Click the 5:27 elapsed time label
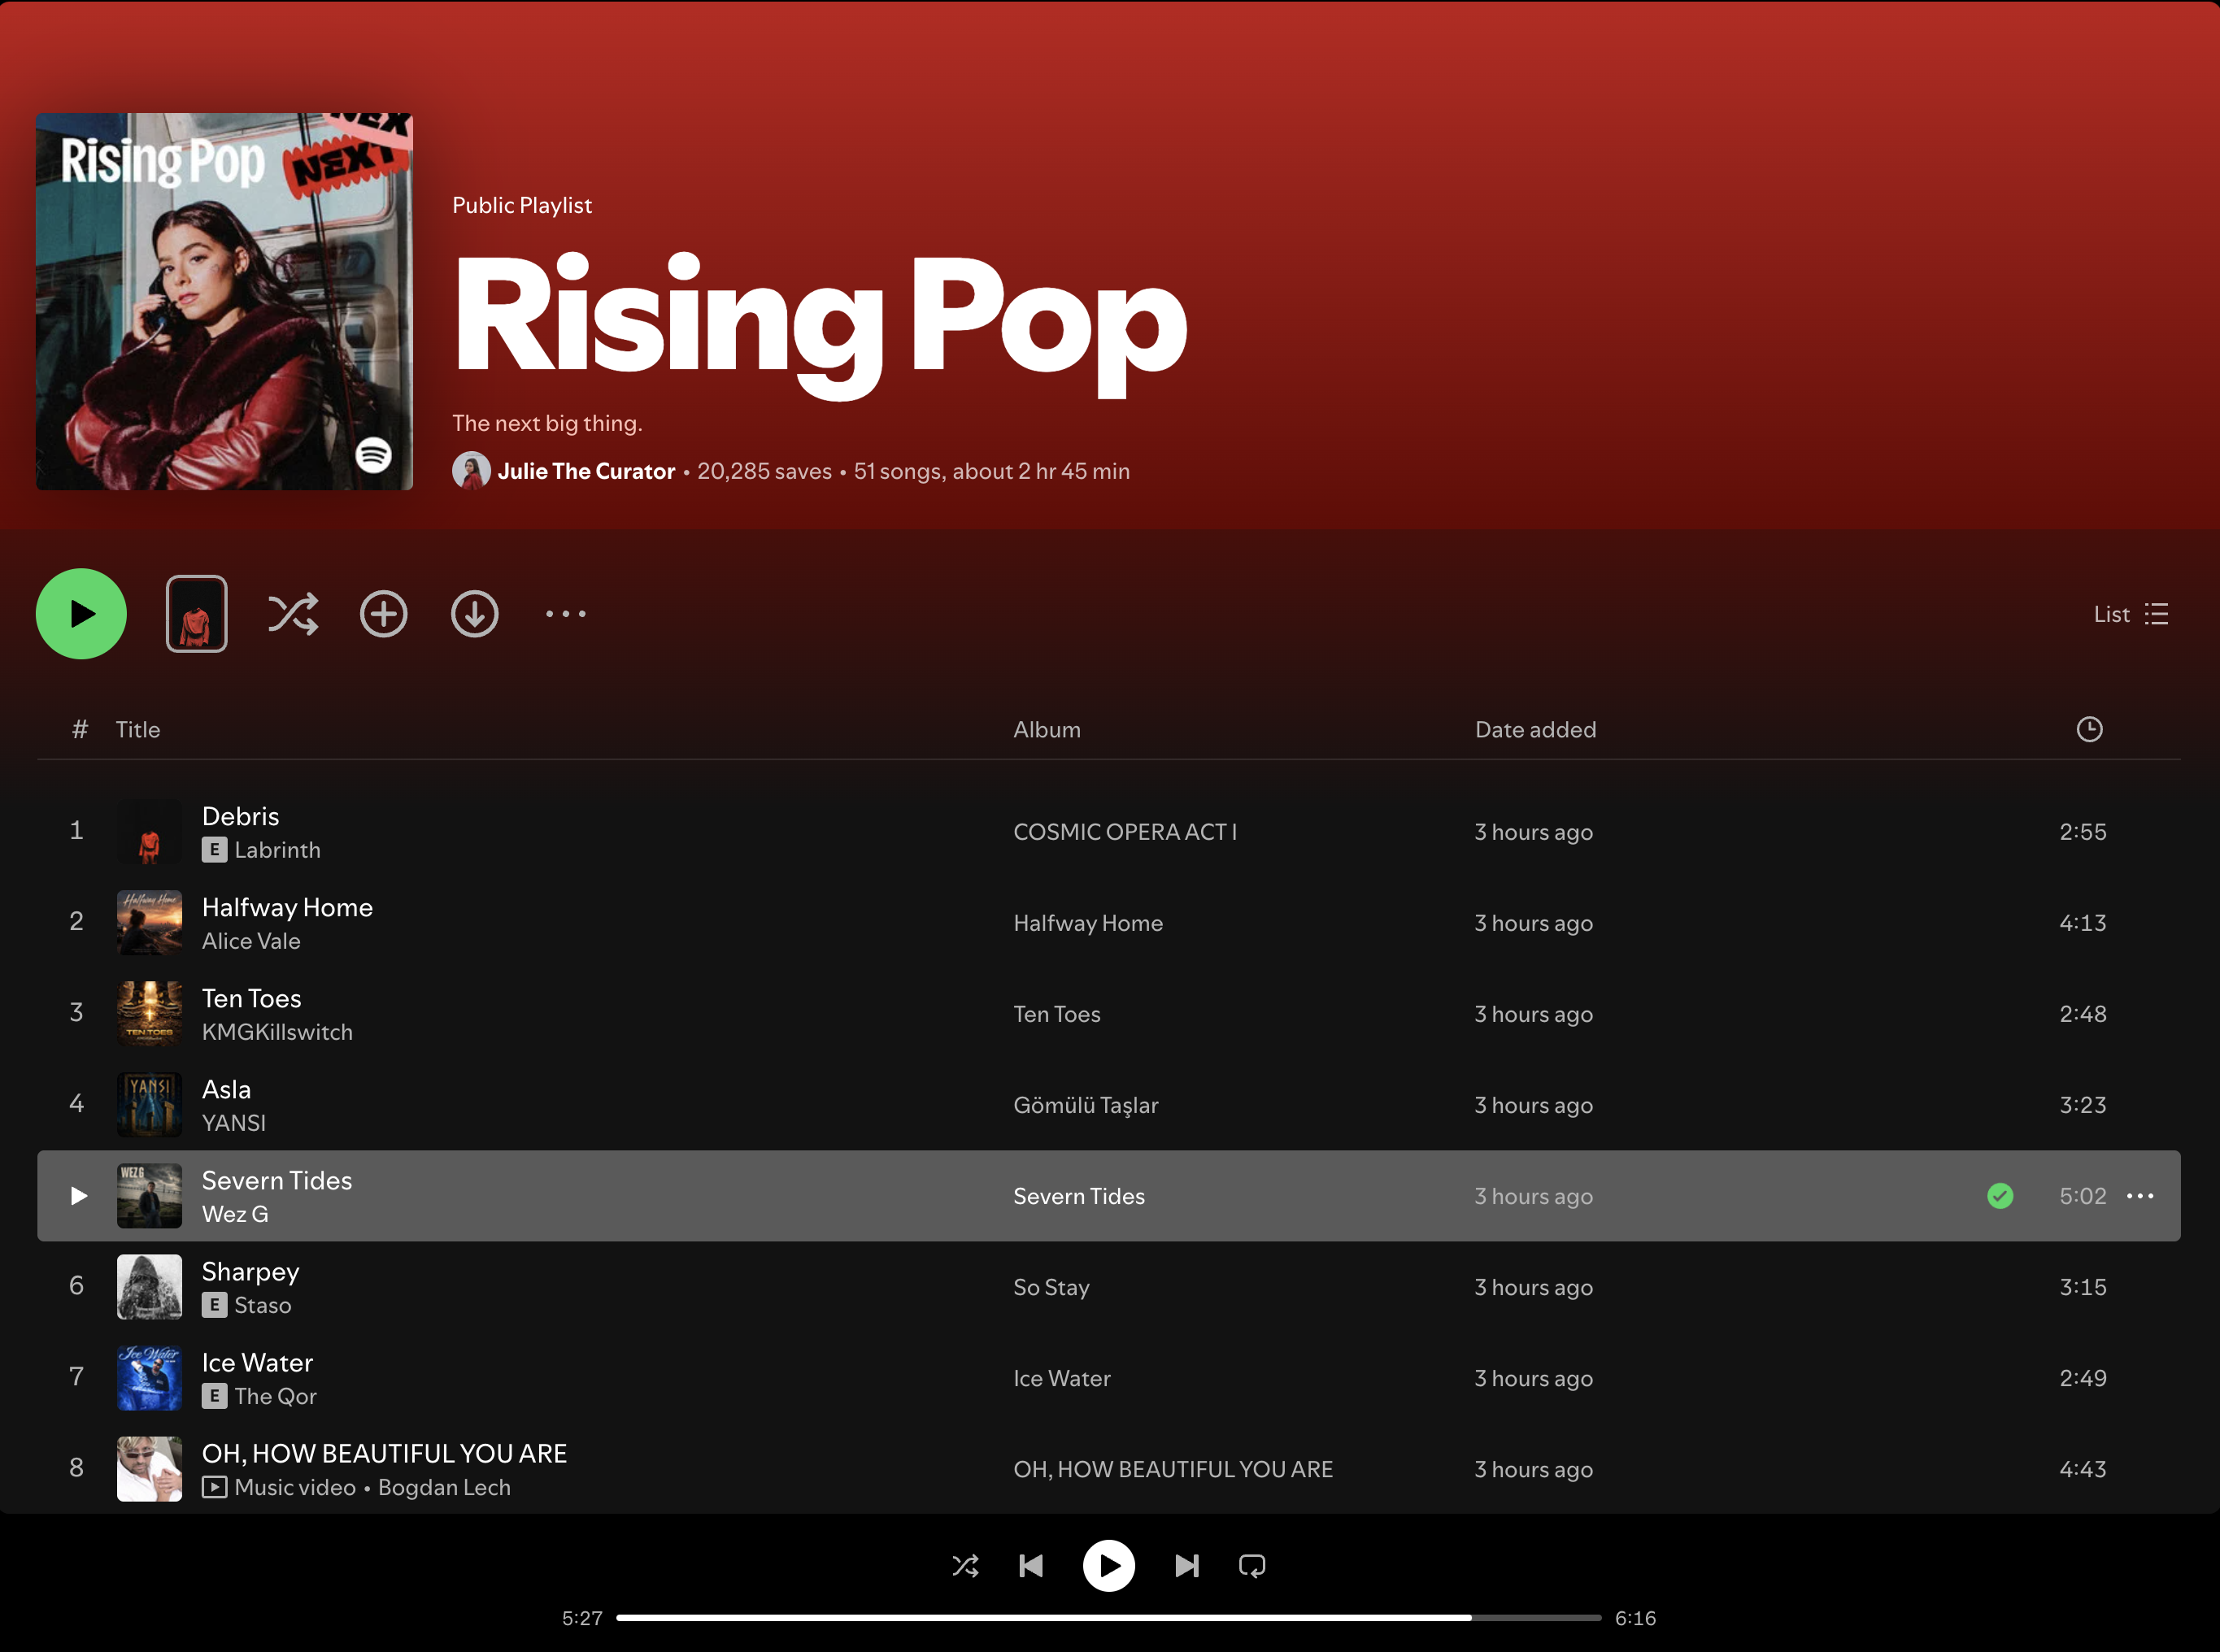Viewport: 2220px width, 1652px height. [x=582, y=1618]
